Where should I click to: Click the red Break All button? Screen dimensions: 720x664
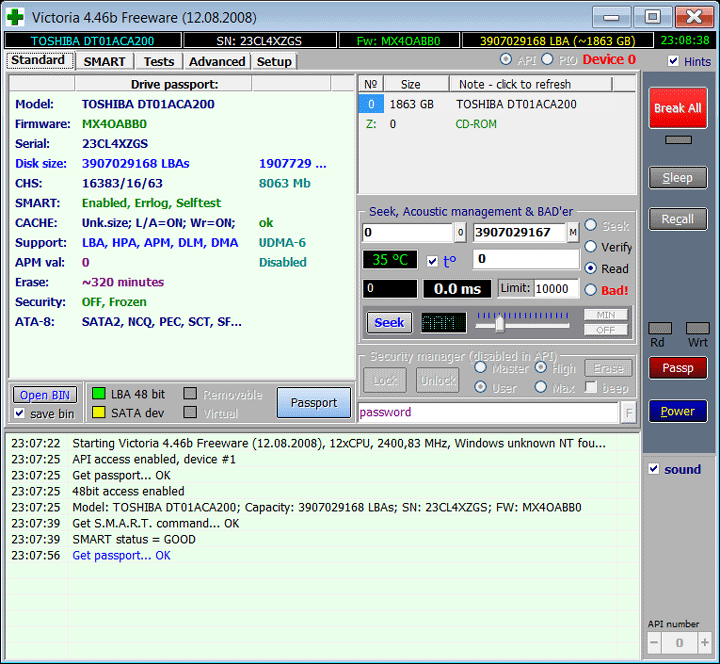tap(678, 108)
